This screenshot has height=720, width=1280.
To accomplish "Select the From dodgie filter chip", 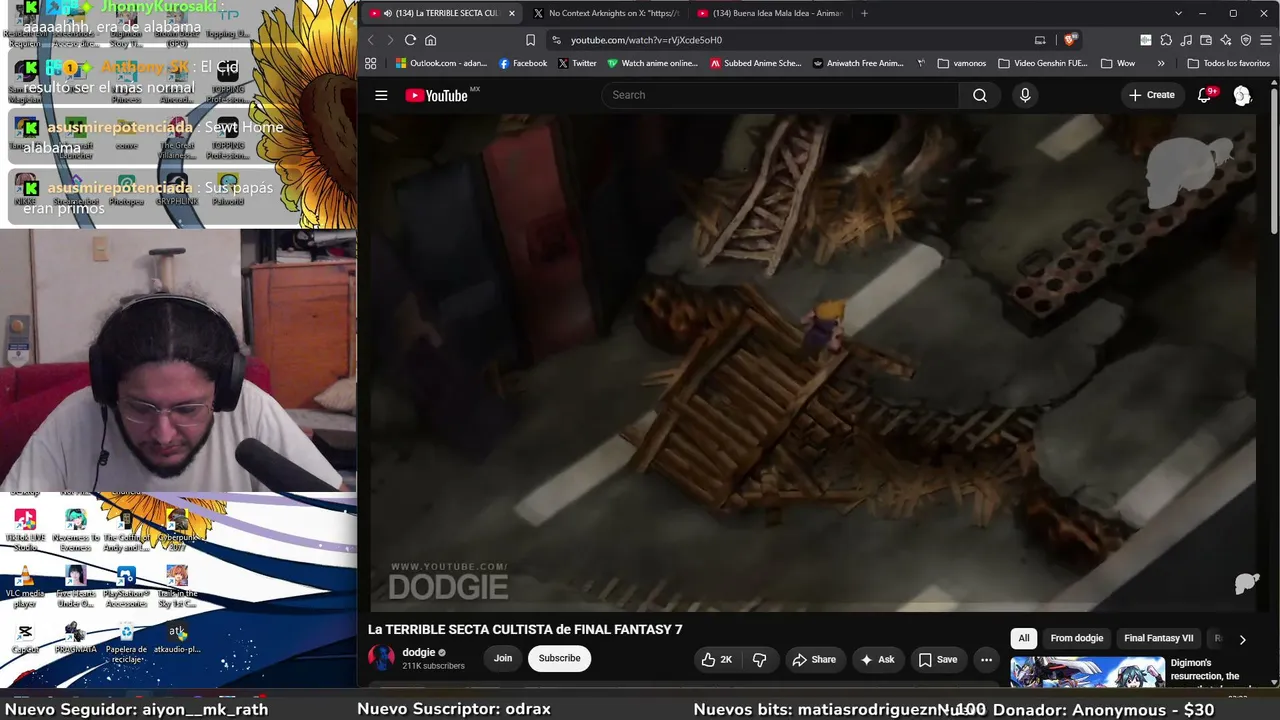I will (1077, 638).
